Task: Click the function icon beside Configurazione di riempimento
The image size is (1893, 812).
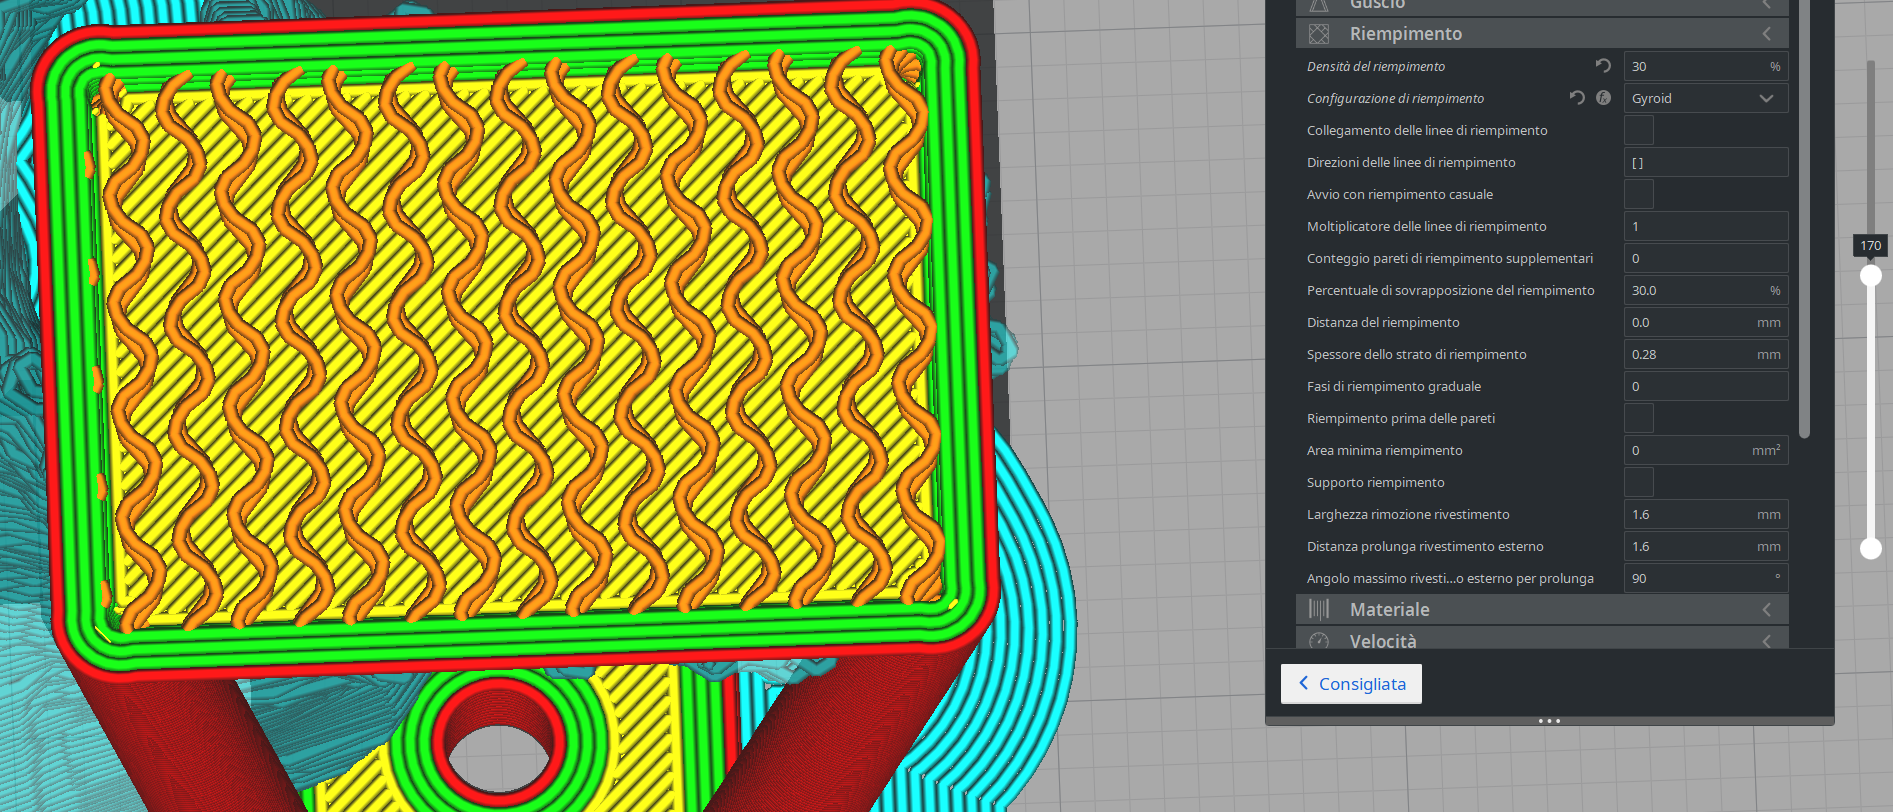Action: pos(1603,98)
